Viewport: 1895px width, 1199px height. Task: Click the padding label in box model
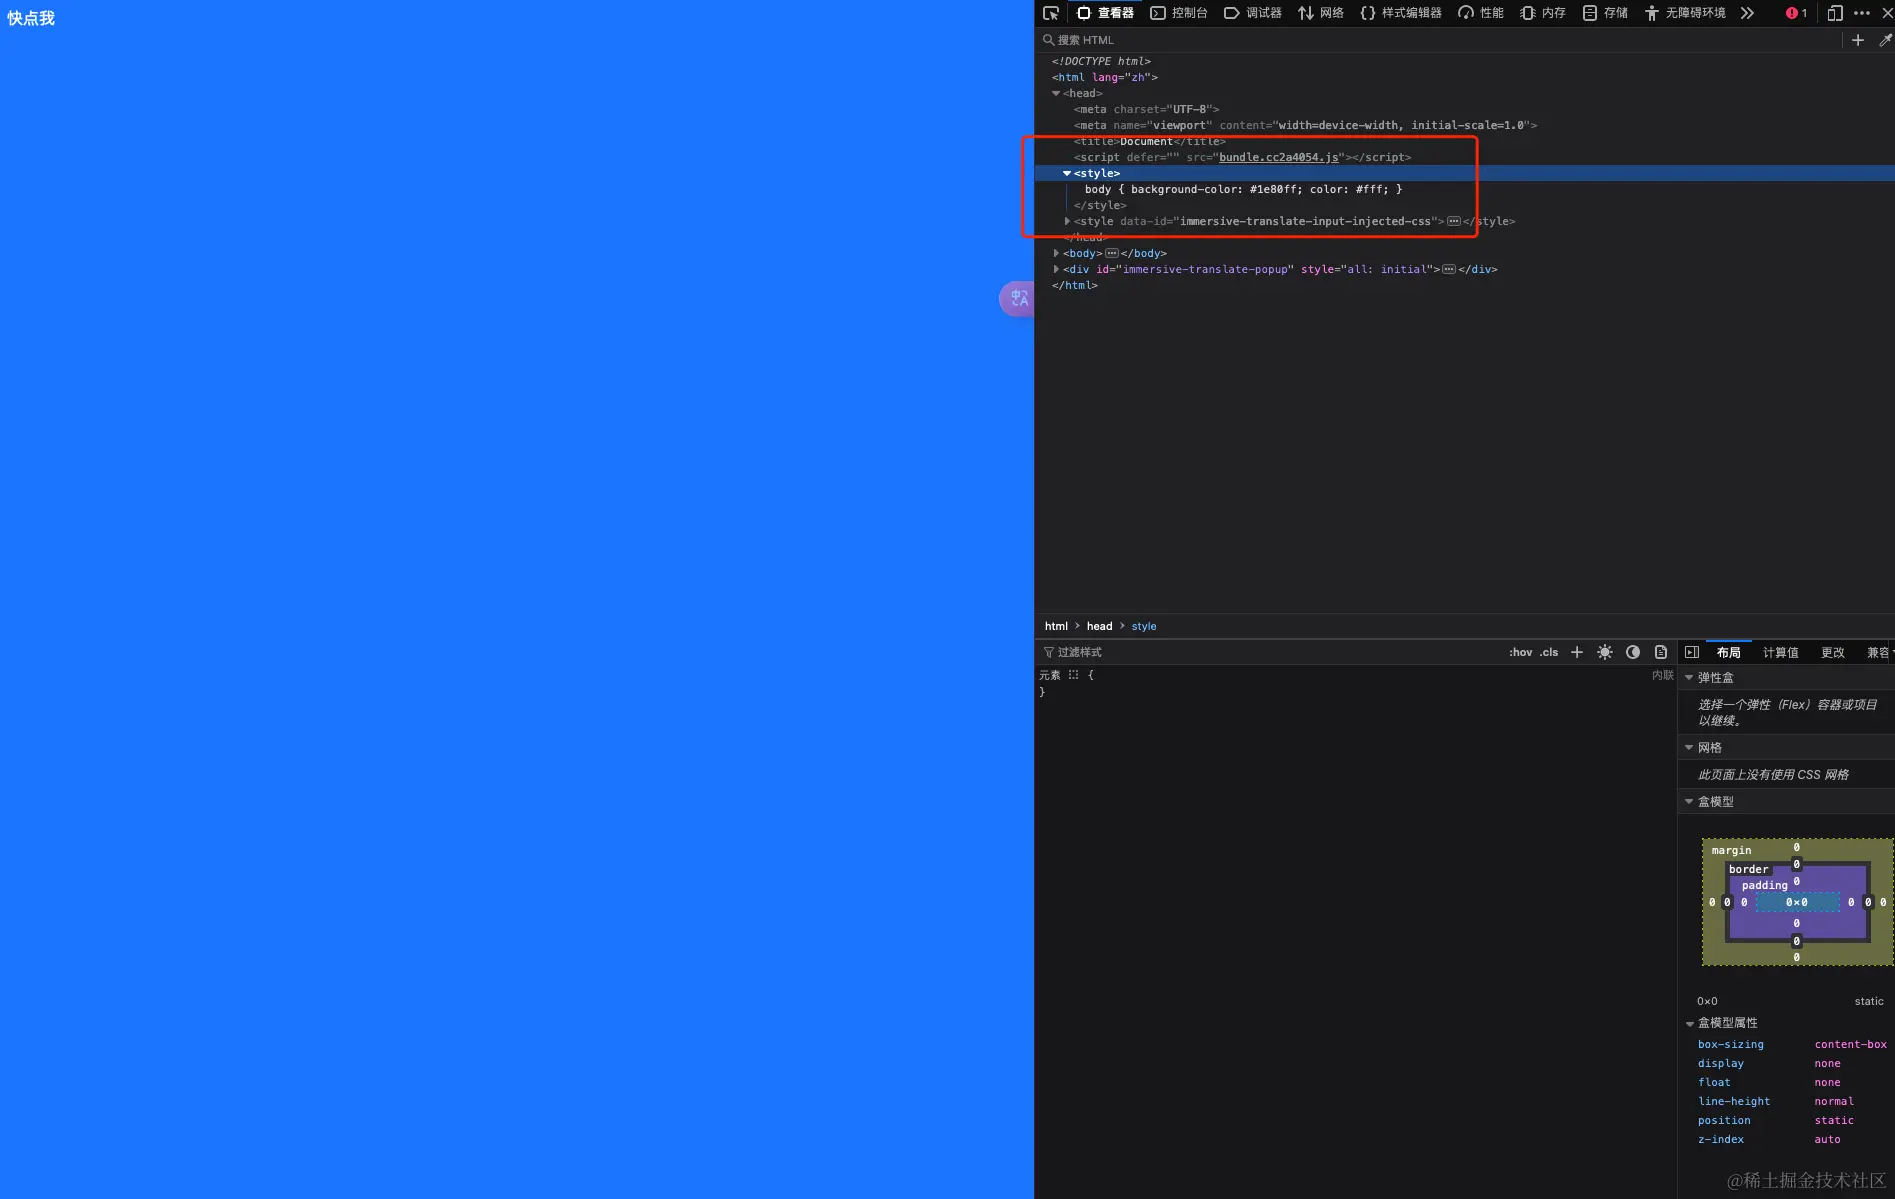[x=1765, y=885]
